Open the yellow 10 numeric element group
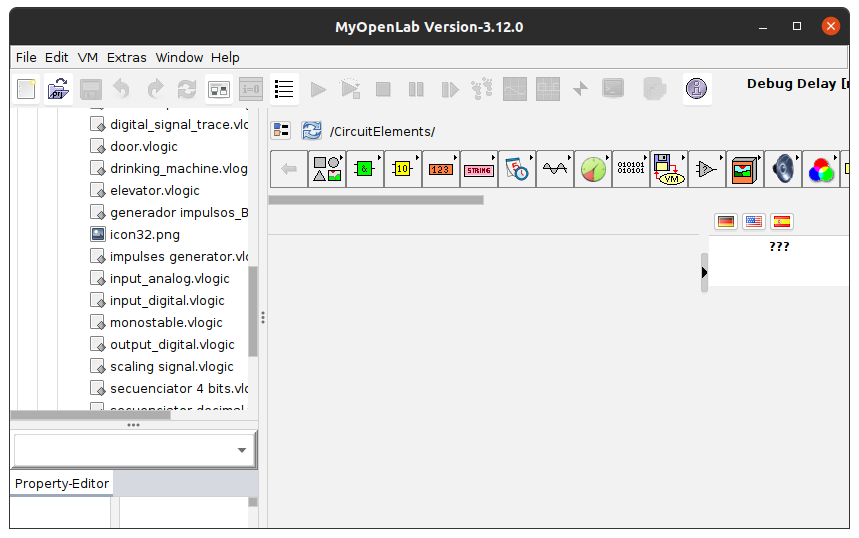Screen dimensions: 859x538 (403, 169)
